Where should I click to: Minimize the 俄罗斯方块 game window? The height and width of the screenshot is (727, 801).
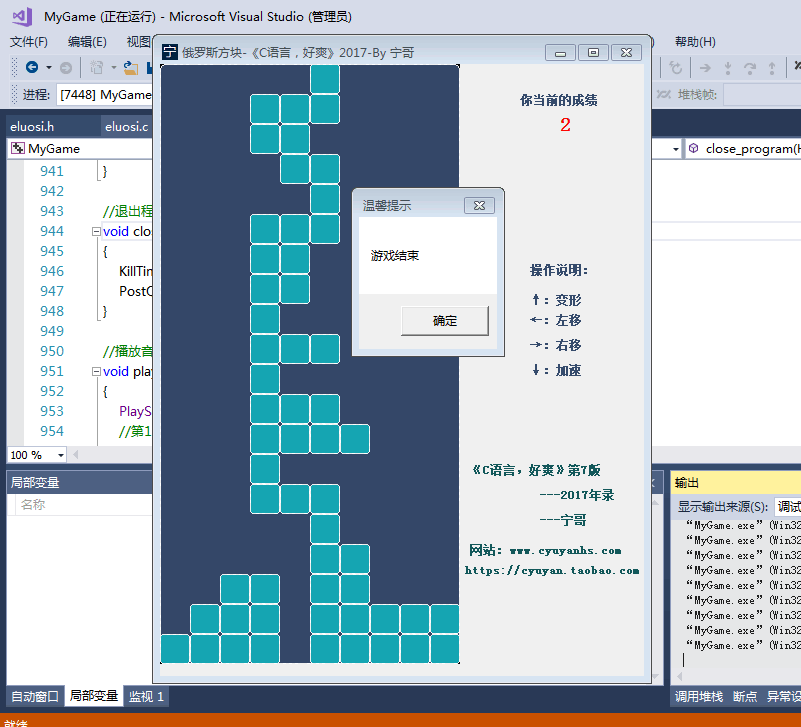pyautogui.click(x=560, y=53)
